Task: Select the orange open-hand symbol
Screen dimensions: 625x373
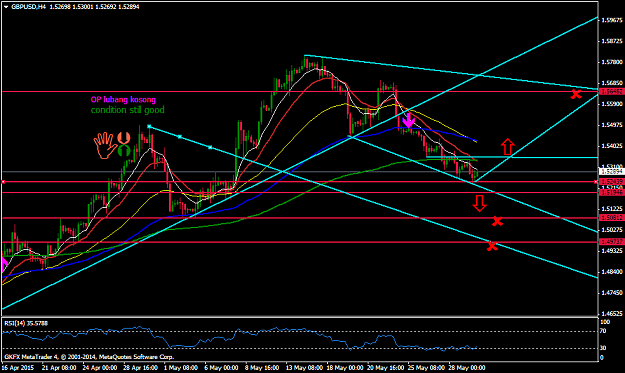Action: [x=104, y=145]
